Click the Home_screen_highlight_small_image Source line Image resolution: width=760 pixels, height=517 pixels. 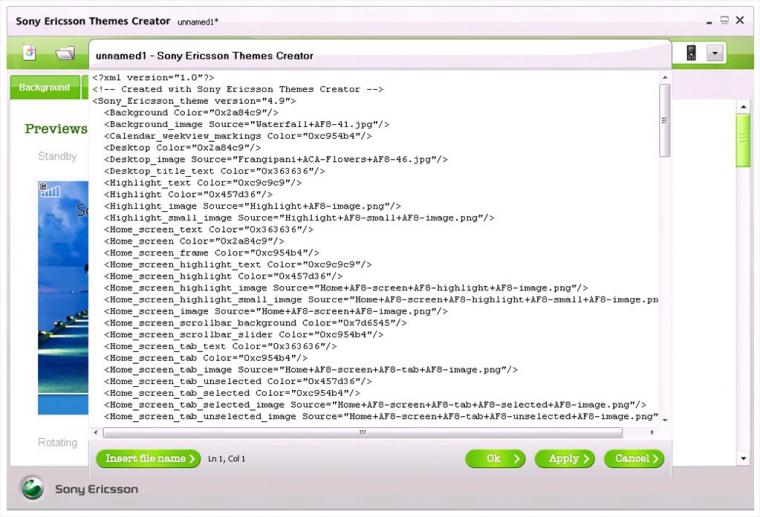pyautogui.click(x=381, y=299)
